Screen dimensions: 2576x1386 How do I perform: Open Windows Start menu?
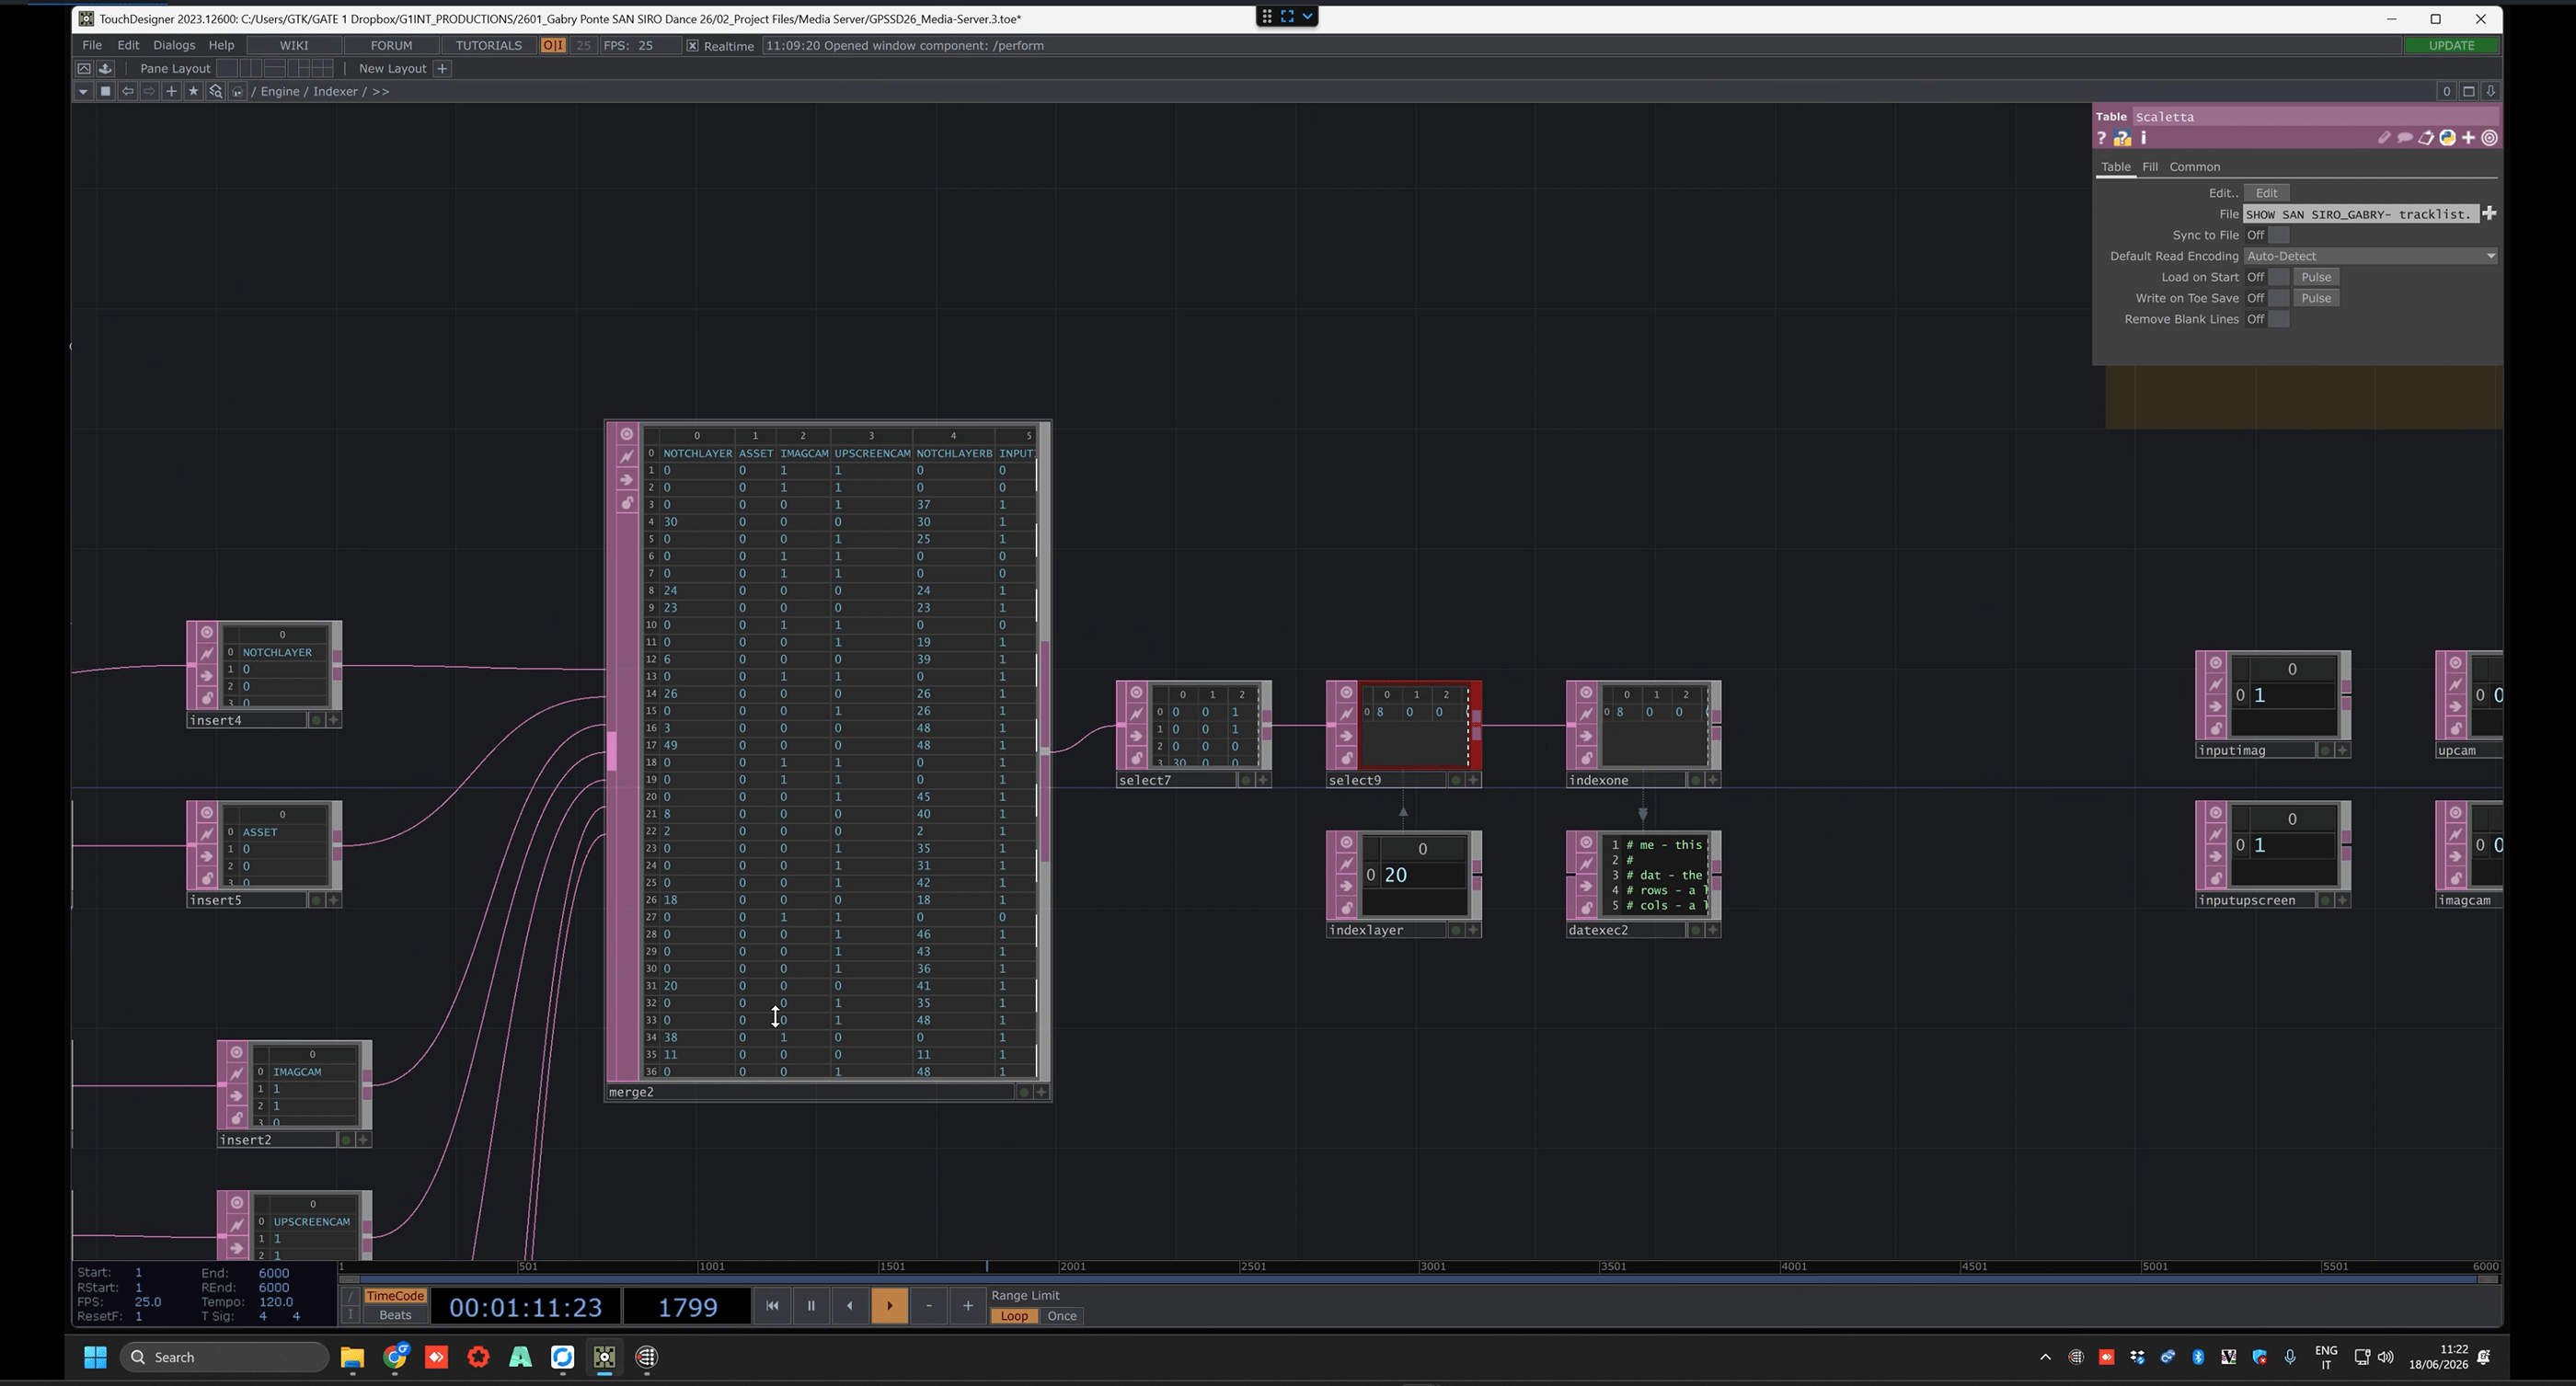click(95, 1357)
